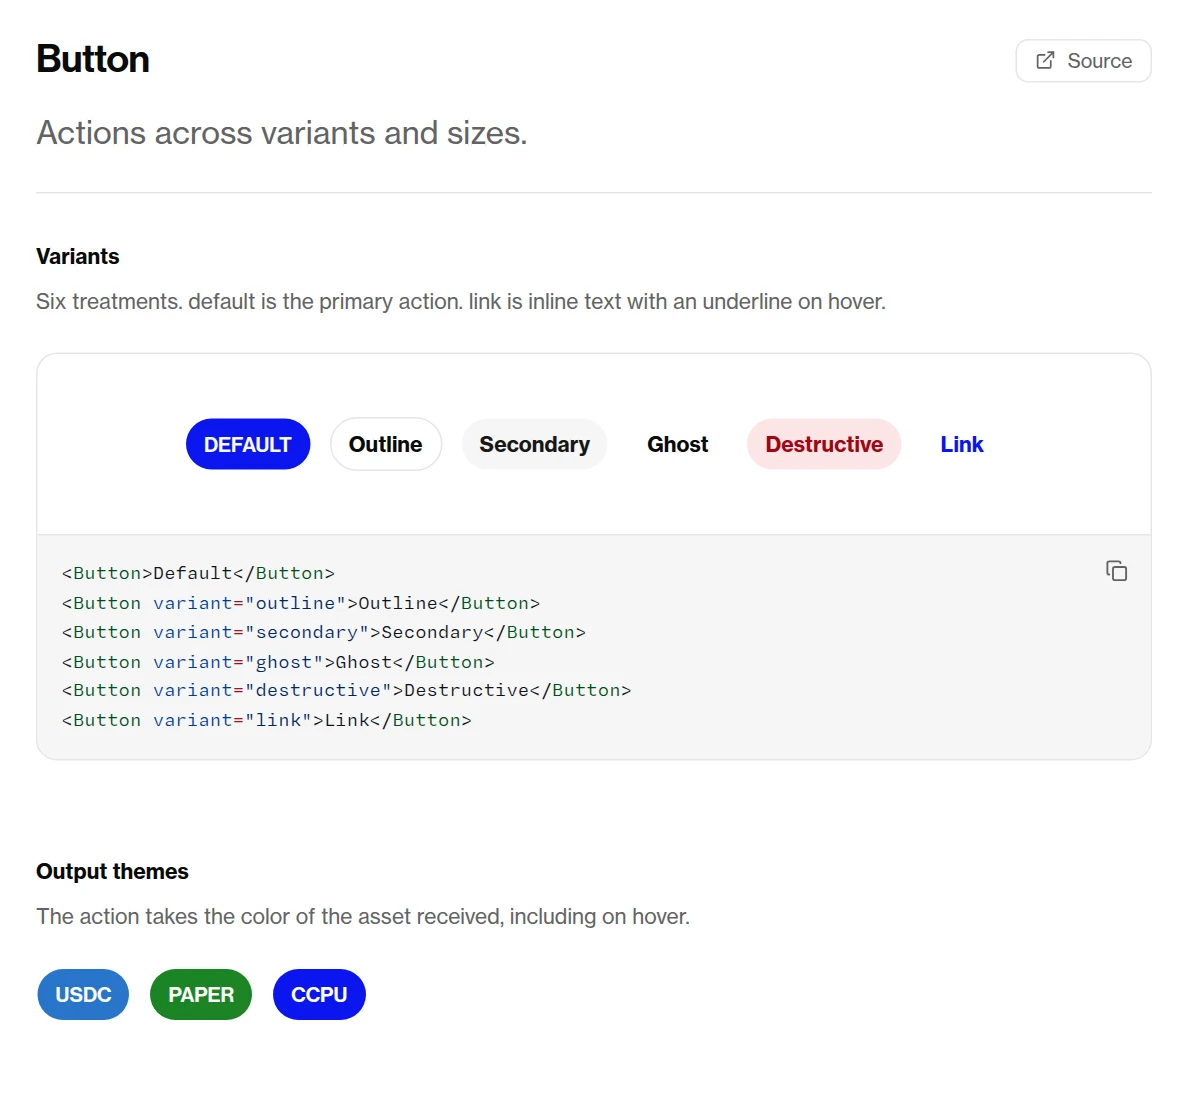Click the USDC themed button
This screenshot has width=1188, height=1094.
point(83,994)
